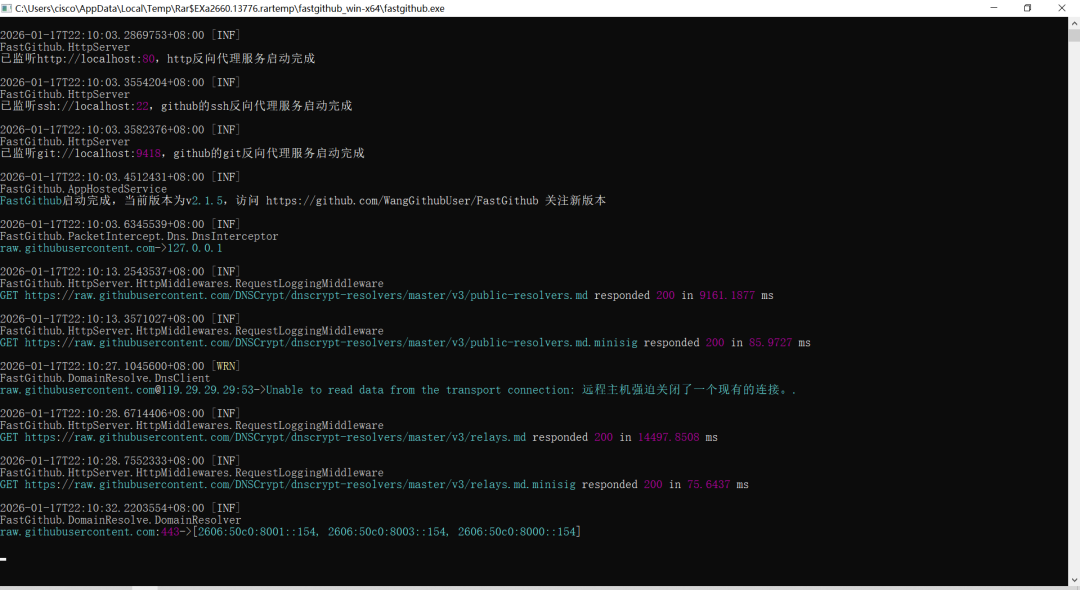Click the relays.md URL responded in 14497.8508 ms
Screen dimensions: 1080x590
[276, 437]
